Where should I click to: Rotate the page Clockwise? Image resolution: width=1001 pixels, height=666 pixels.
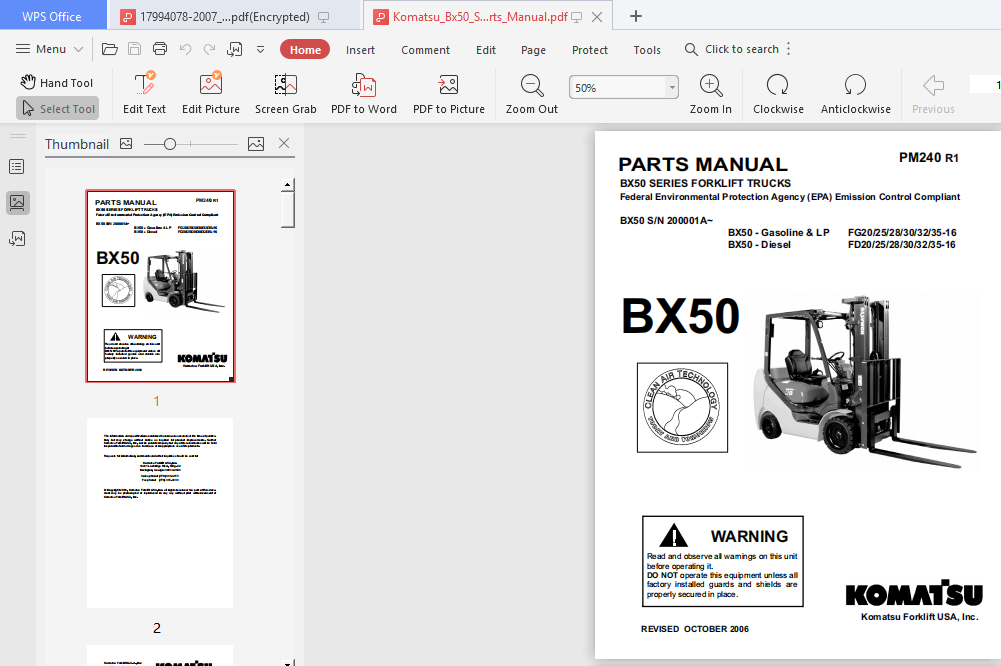point(778,93)
